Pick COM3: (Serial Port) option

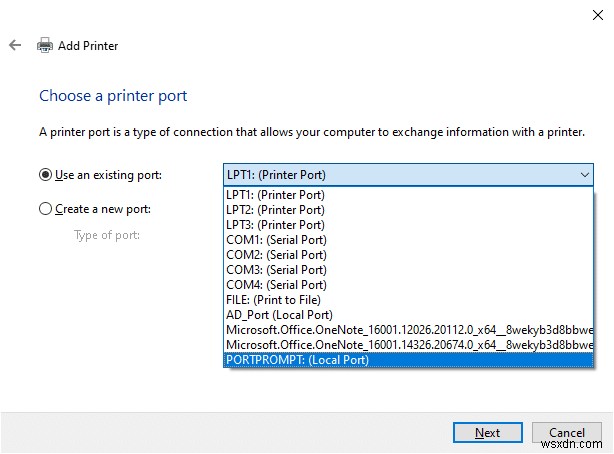coord(408,270)
